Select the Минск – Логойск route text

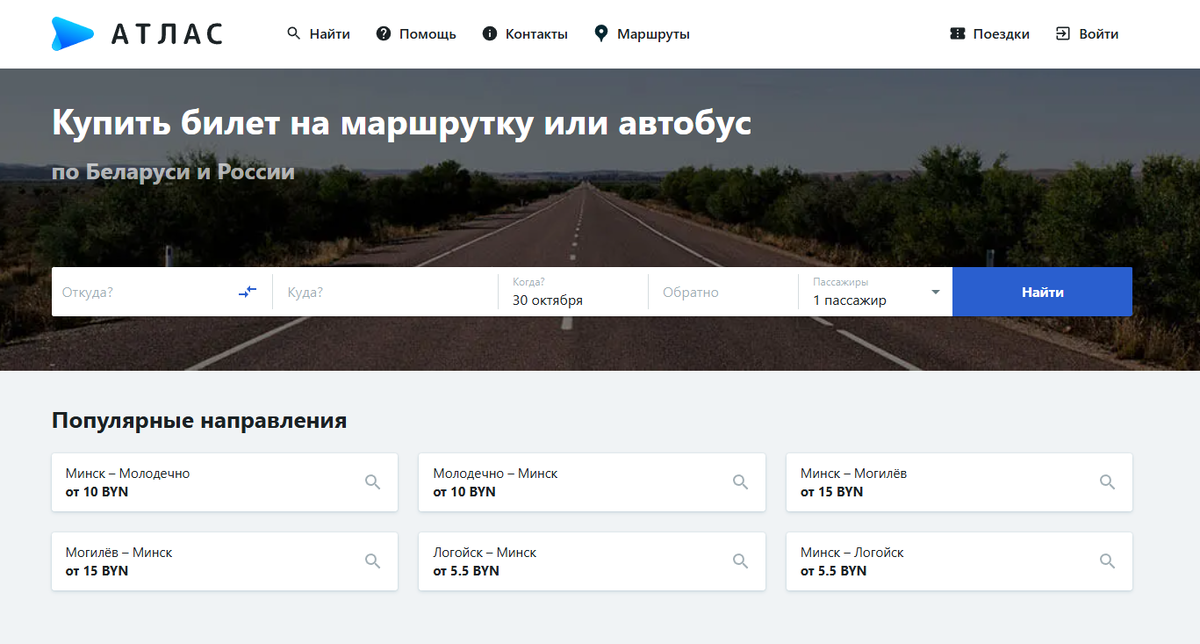pyautogui.click(x=852, y=552)
